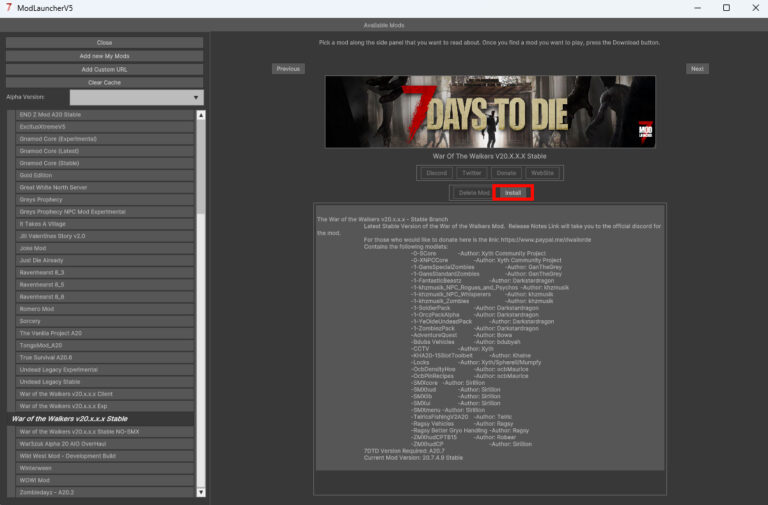Select War3zuk Alpha 20 AIO Overhaul
This screenshot has width=768, height=505.
[x=105, y=444]
